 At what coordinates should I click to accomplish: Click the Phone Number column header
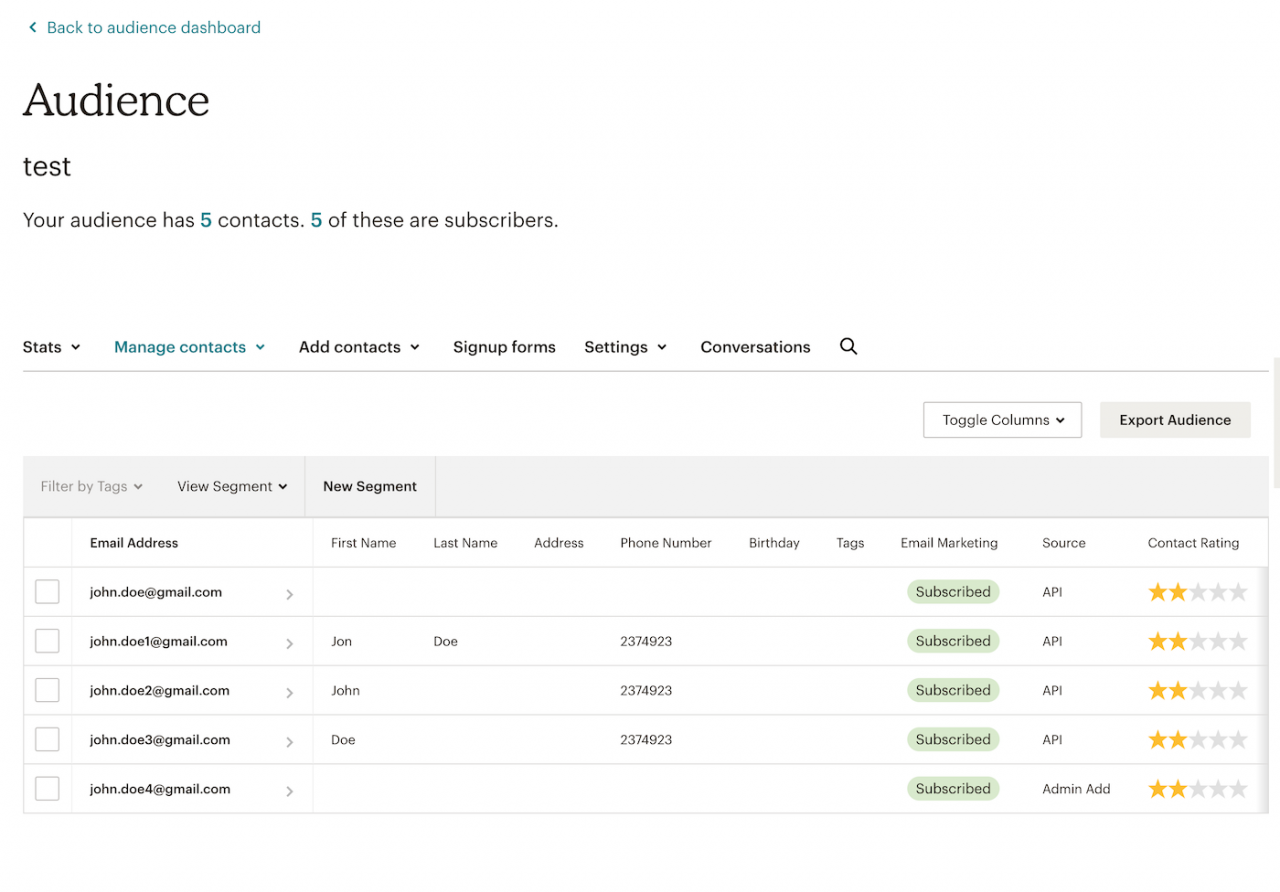pyautogui.click(x=666, y=543)
